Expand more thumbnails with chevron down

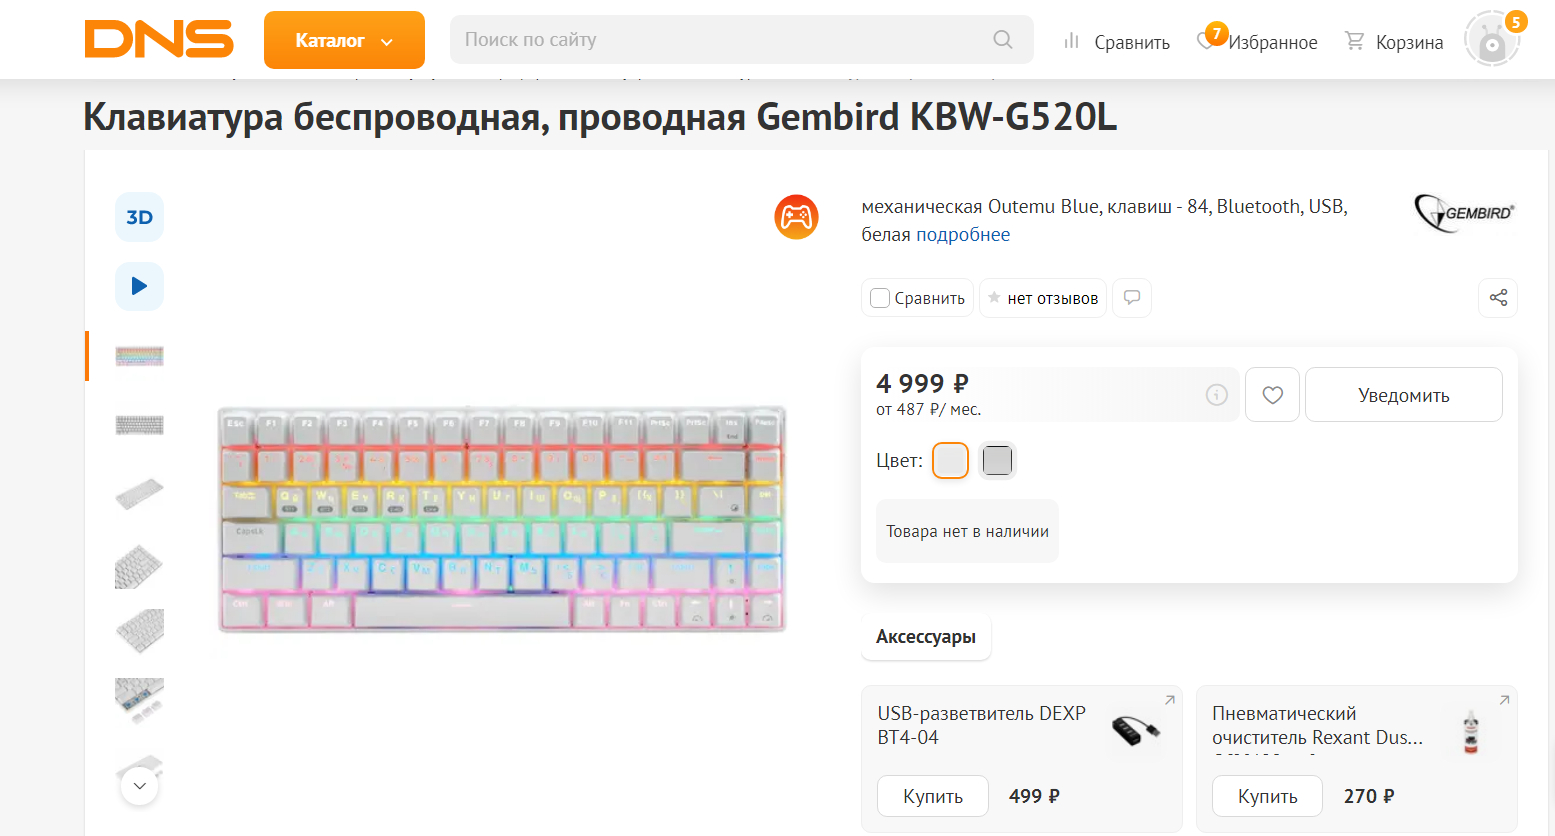(x=140, y=786)
